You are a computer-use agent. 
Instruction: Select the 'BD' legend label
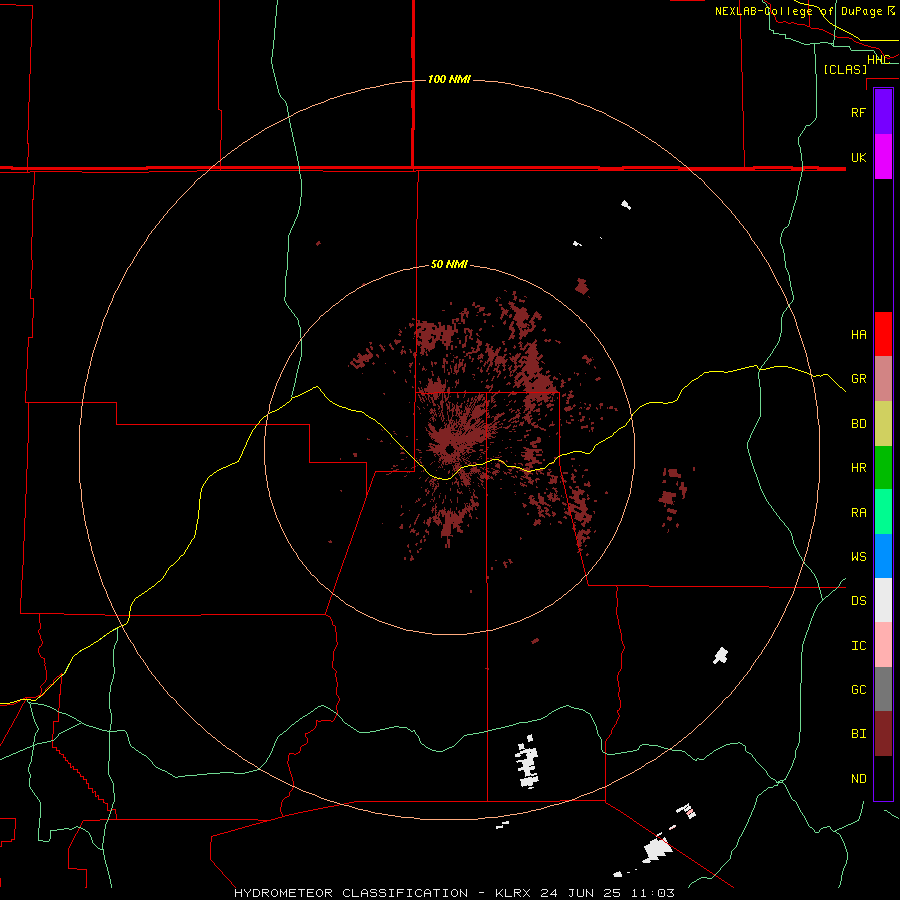[x=858, y=424]
